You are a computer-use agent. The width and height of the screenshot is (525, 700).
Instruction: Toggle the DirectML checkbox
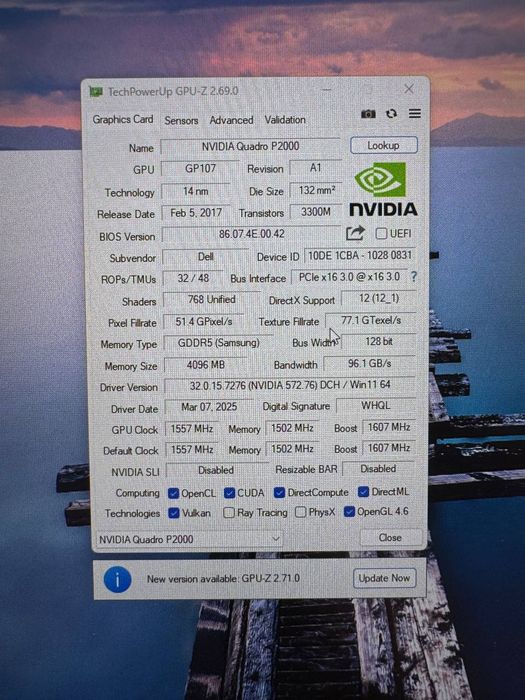pyautogui.click(x=363, y=492)
